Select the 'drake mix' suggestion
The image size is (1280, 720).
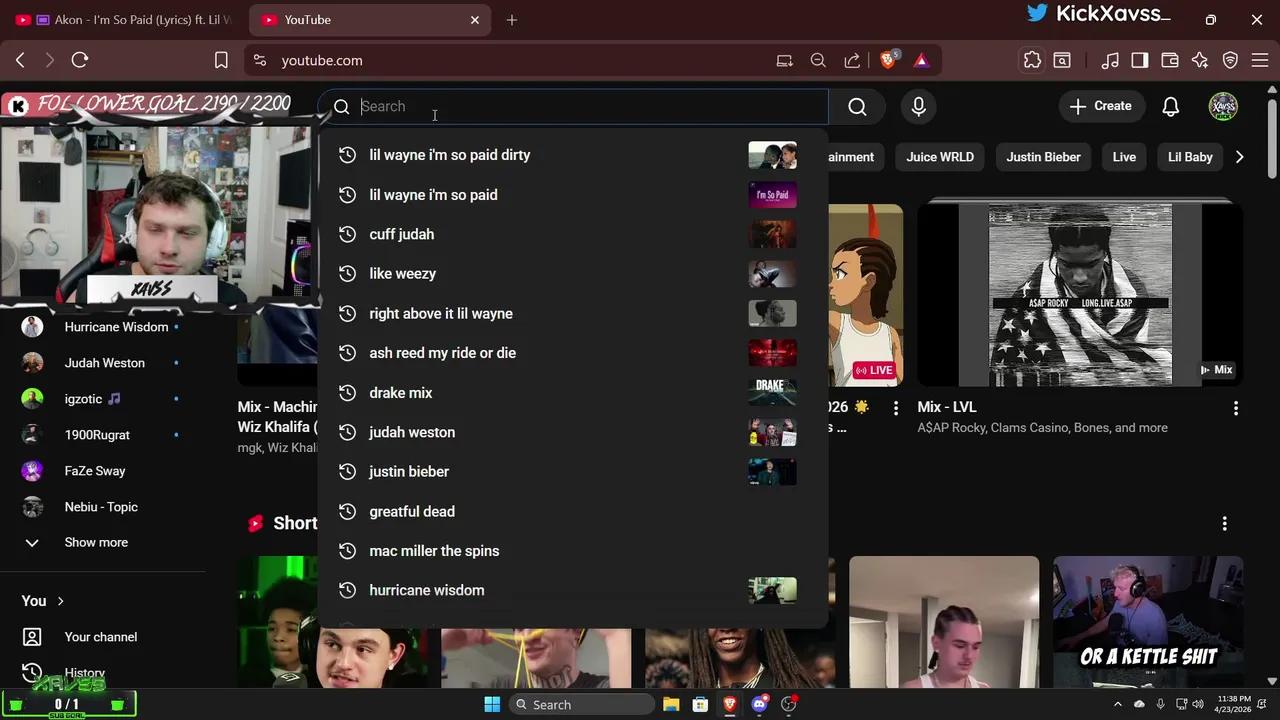tap(573, 393)
